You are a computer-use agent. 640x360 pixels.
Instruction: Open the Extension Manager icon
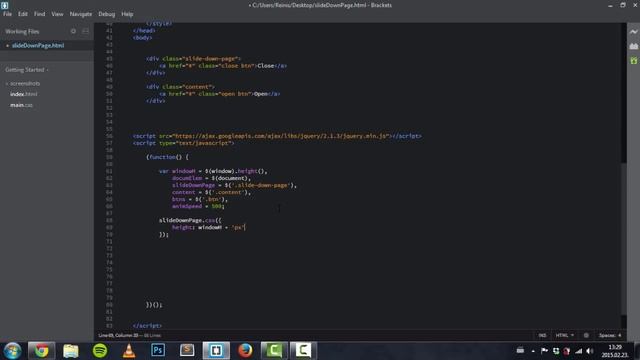tap(633, 46)
